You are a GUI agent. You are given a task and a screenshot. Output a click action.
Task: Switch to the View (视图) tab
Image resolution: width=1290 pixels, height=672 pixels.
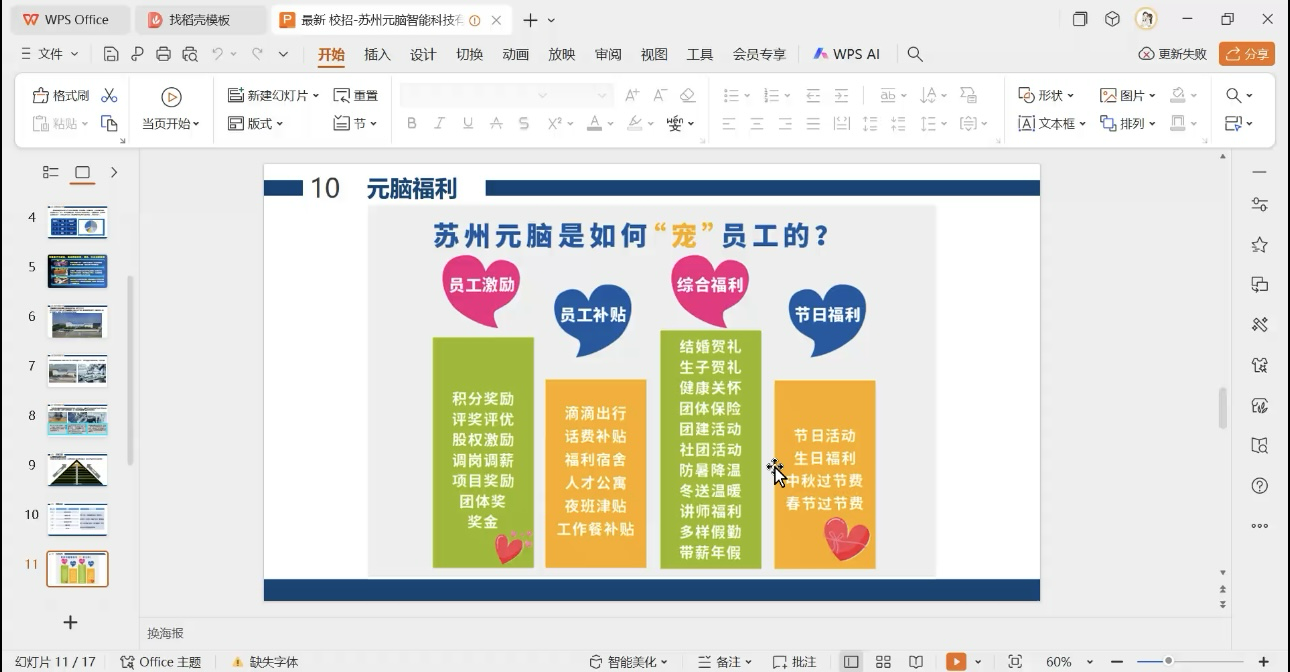(654, 54)
